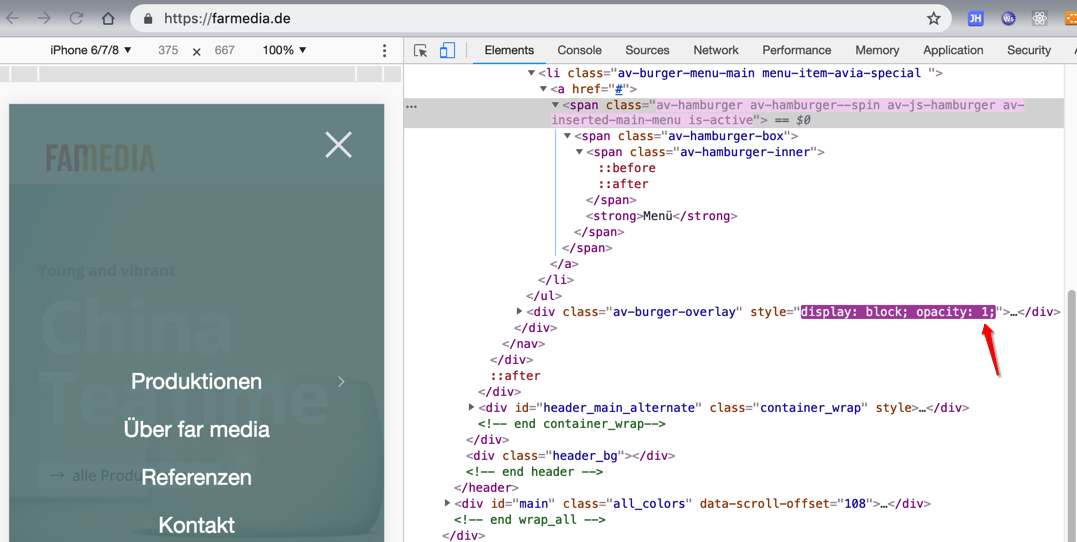
Task: Switch to the Network tab
Action: click(x=715, y=50)
